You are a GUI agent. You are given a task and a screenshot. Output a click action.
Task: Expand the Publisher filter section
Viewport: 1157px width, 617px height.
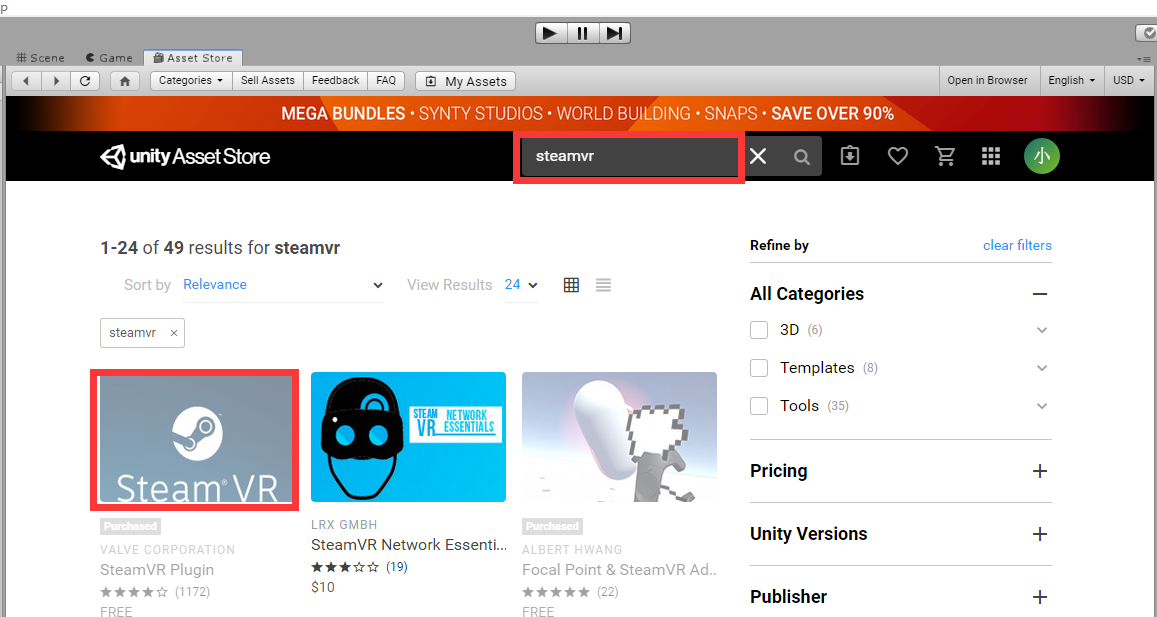tap(1040, 596)
